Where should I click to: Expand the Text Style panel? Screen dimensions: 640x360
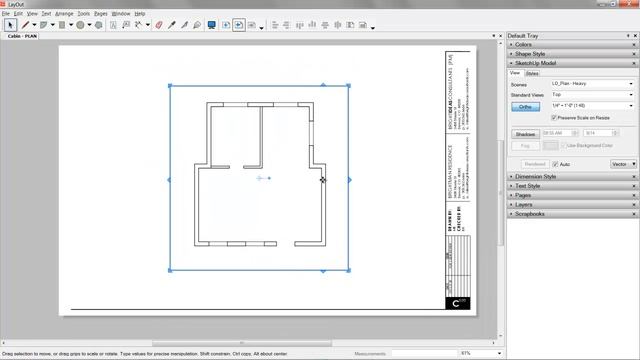pos(527,186)
